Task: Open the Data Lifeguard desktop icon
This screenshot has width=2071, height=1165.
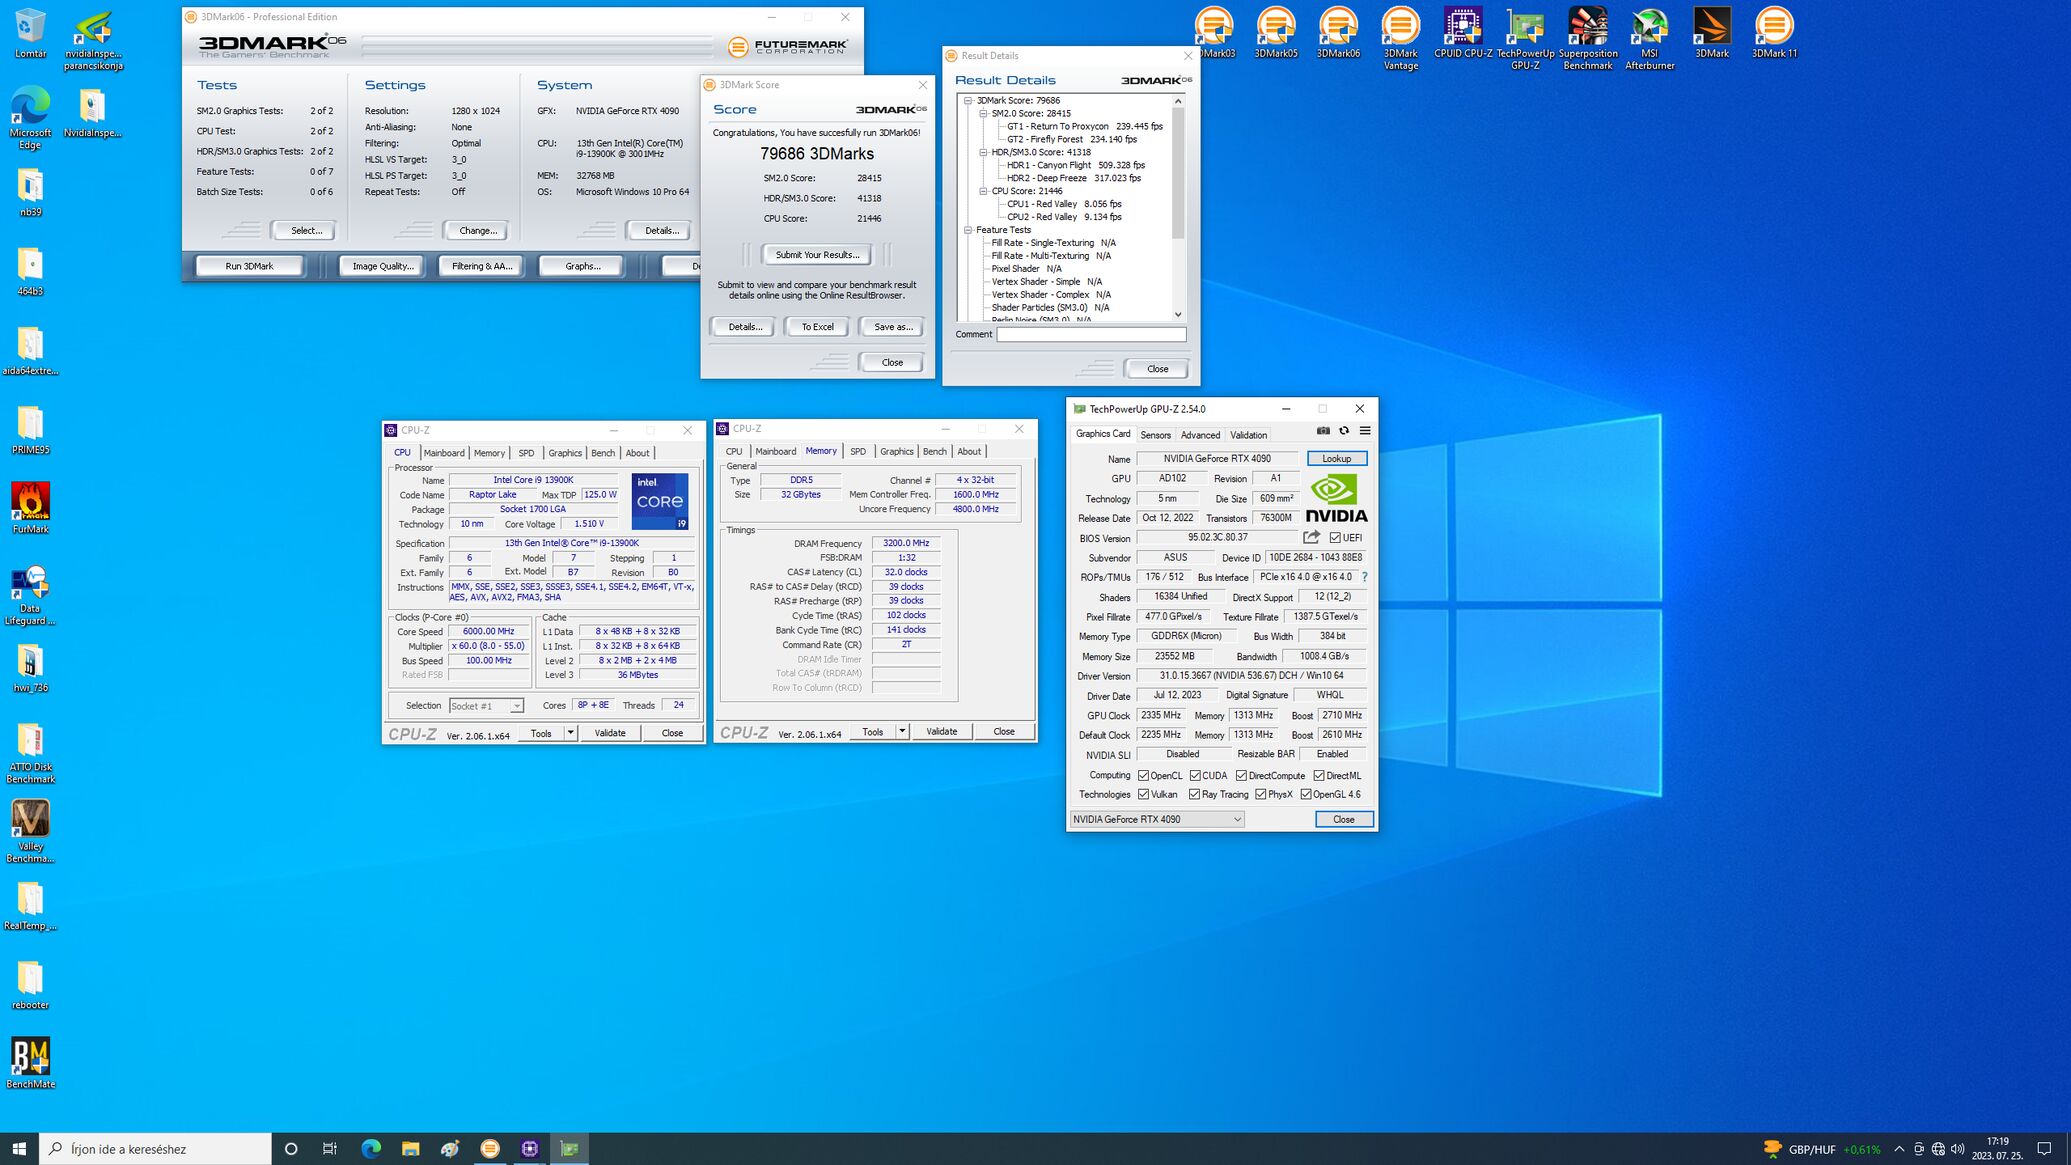Action: pyautogui.click(x=30, y=595)
